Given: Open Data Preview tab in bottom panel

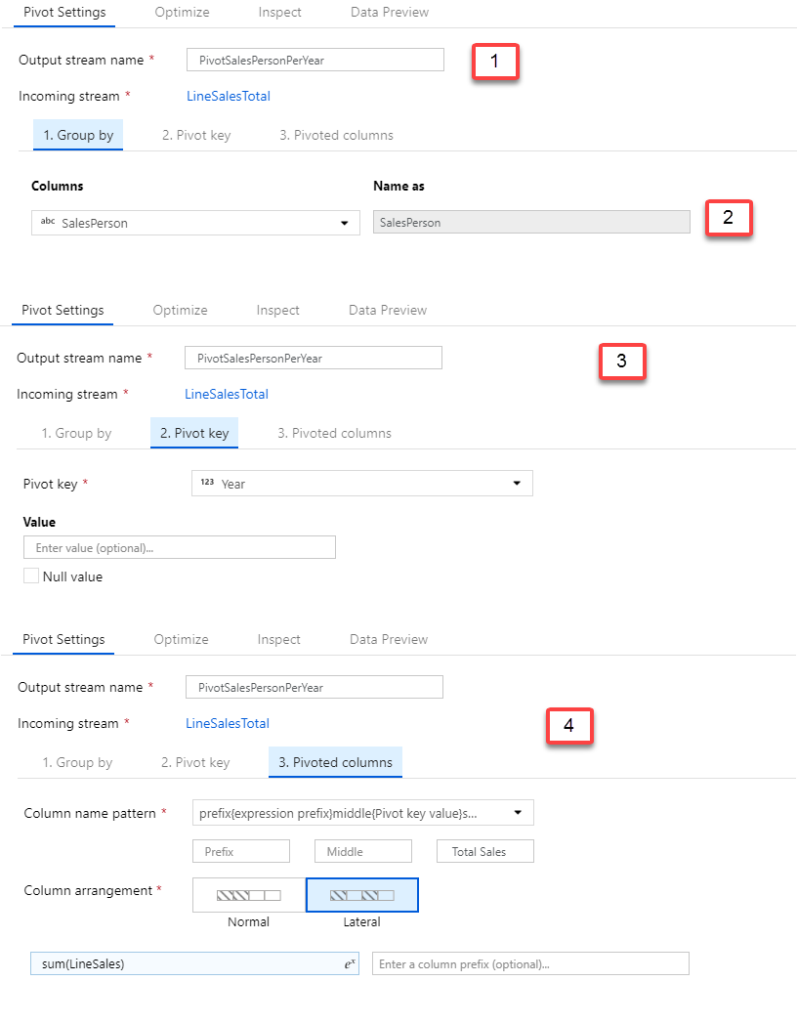Looking at the screenshot, I should 388,639.
